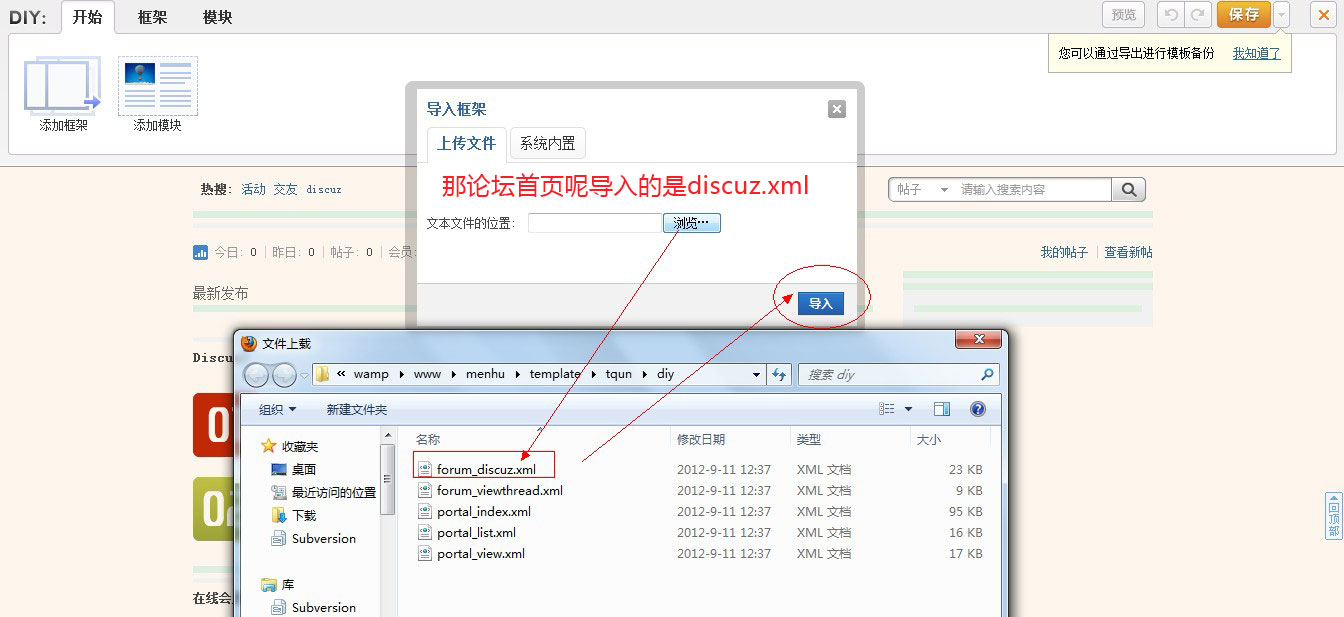Click the 搜索 diy search field
The height and width of the screenshot is (617, 1344).
[898, 375]
